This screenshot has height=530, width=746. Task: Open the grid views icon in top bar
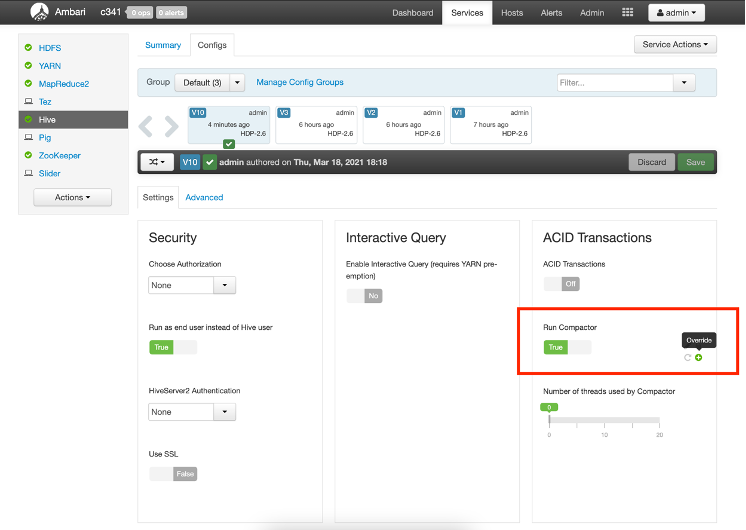(x=627, y=12)
